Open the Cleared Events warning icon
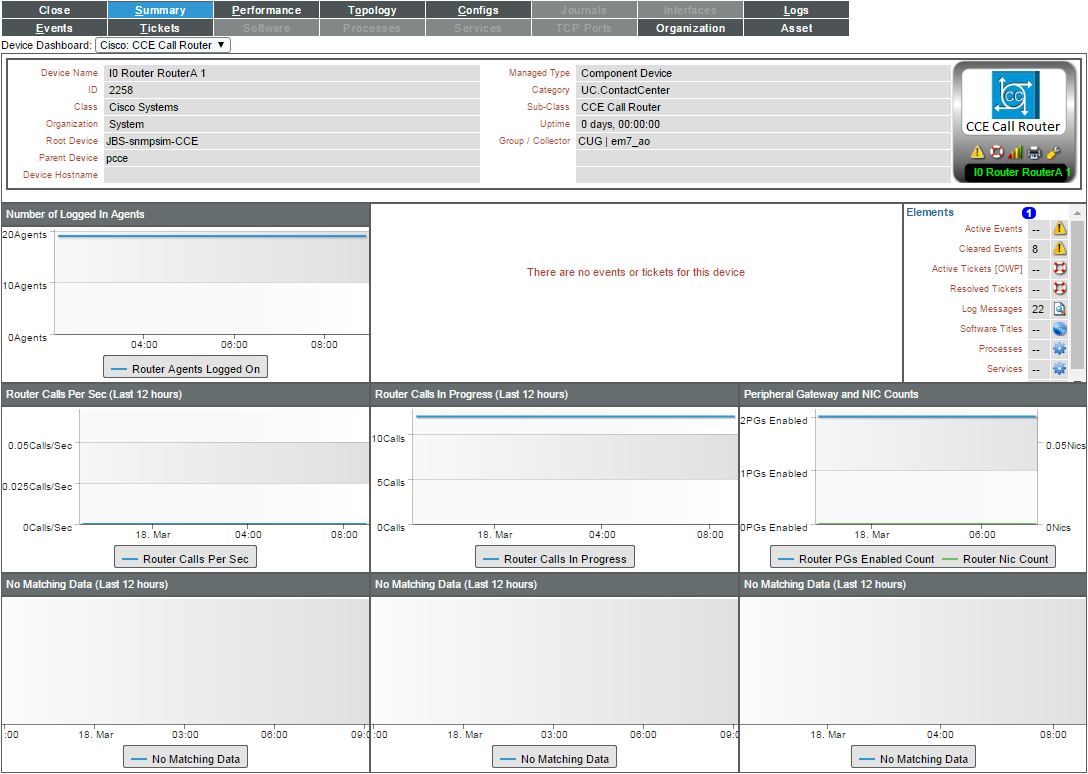This screenshot has width=1088, height=774. [x=1059, y=249]
